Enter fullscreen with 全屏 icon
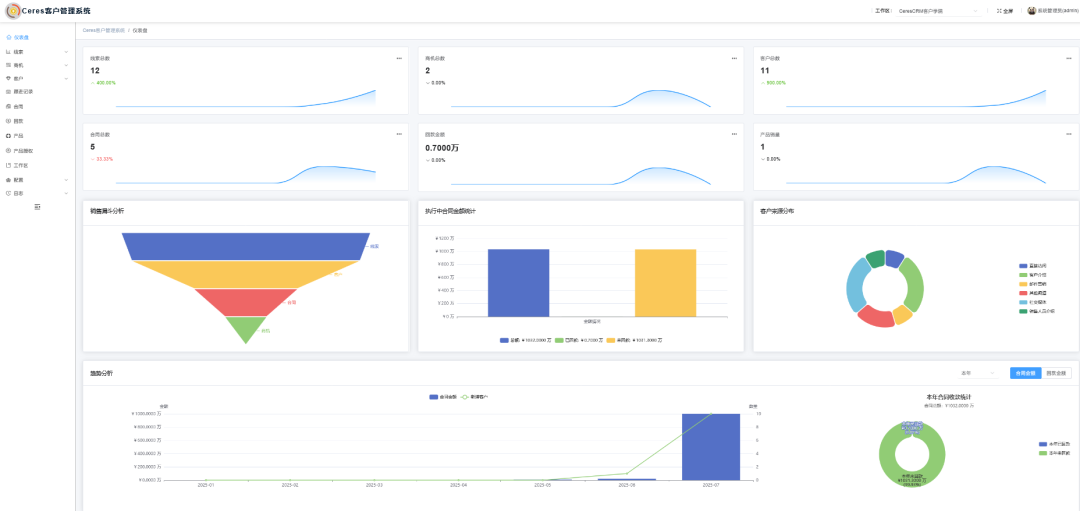Image resolution: width=1080 pixels, height=511 pixels. click(x=1001, y=11)
